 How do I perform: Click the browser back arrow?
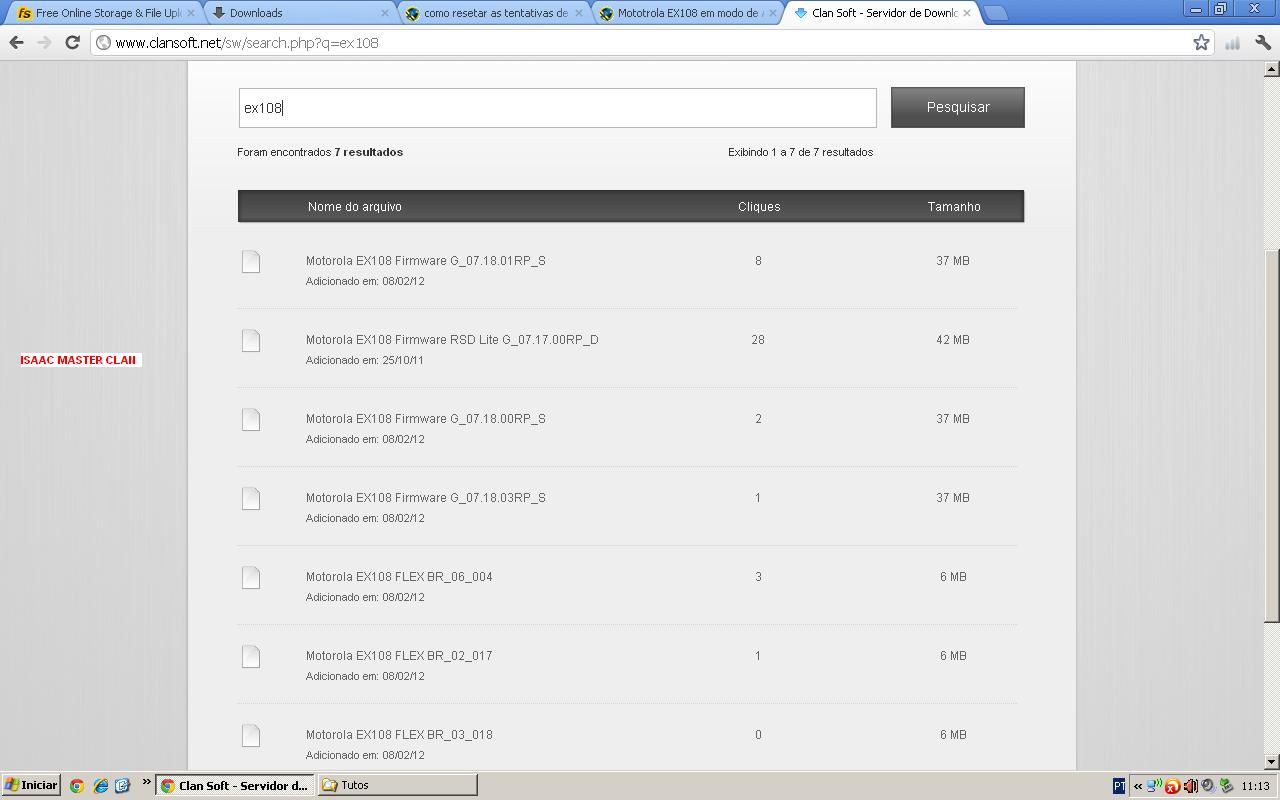[x=16, y=42]
